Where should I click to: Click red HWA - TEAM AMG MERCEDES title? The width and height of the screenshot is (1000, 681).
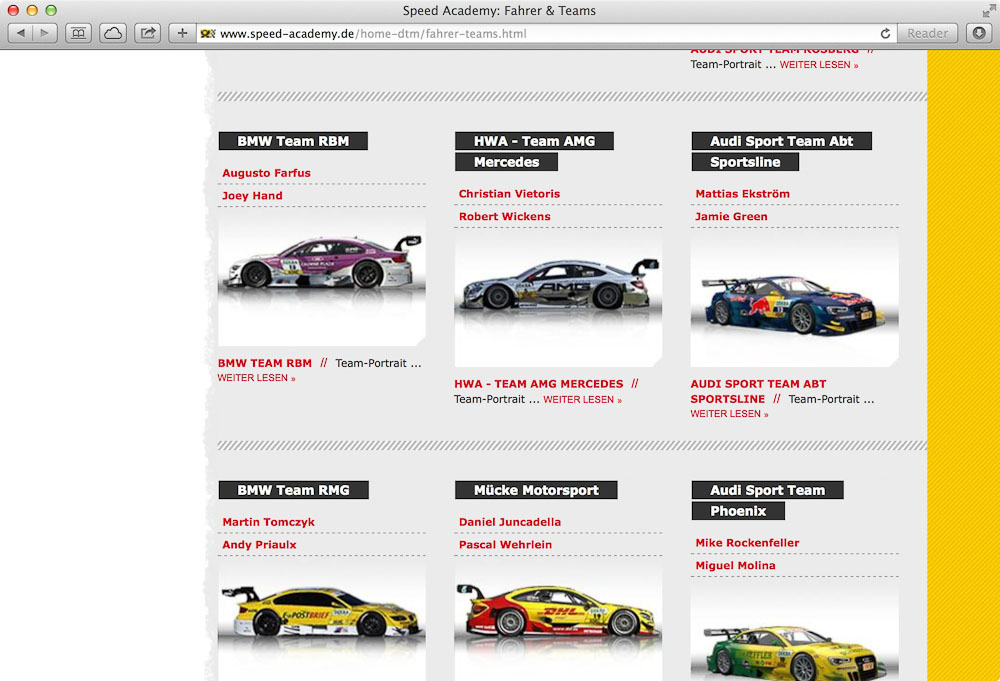coord(538,384)
